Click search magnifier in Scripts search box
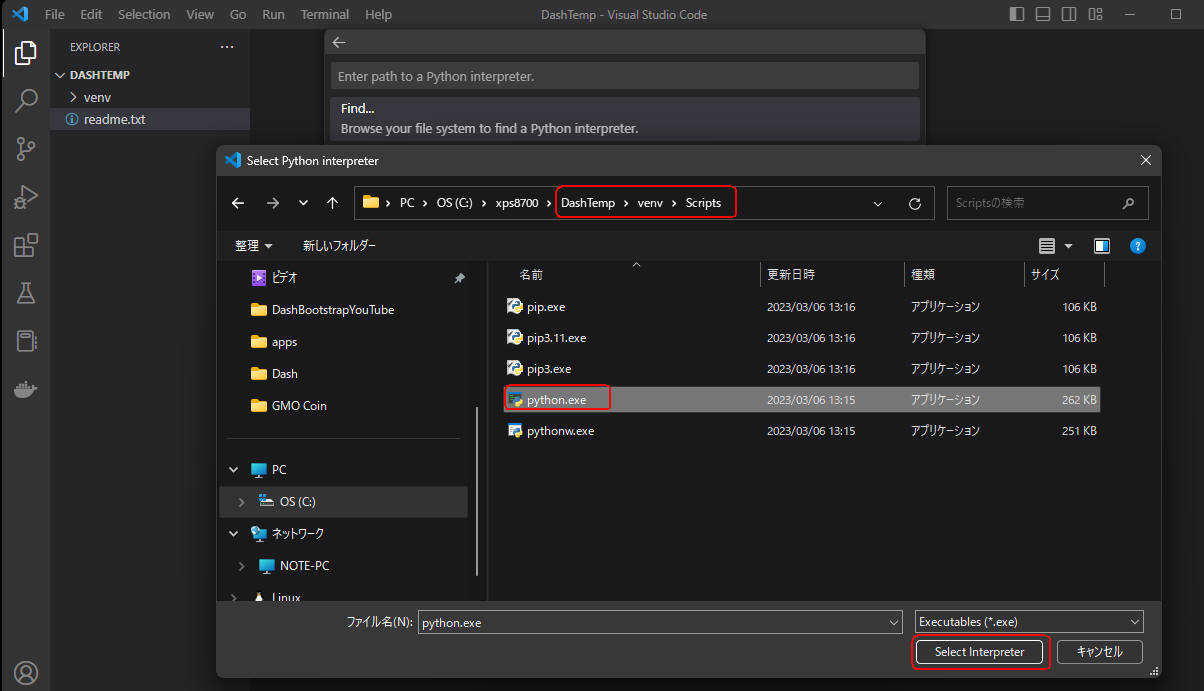Image resolution: width=1204 pixels, height=691 pixels. pos(1129,203)
